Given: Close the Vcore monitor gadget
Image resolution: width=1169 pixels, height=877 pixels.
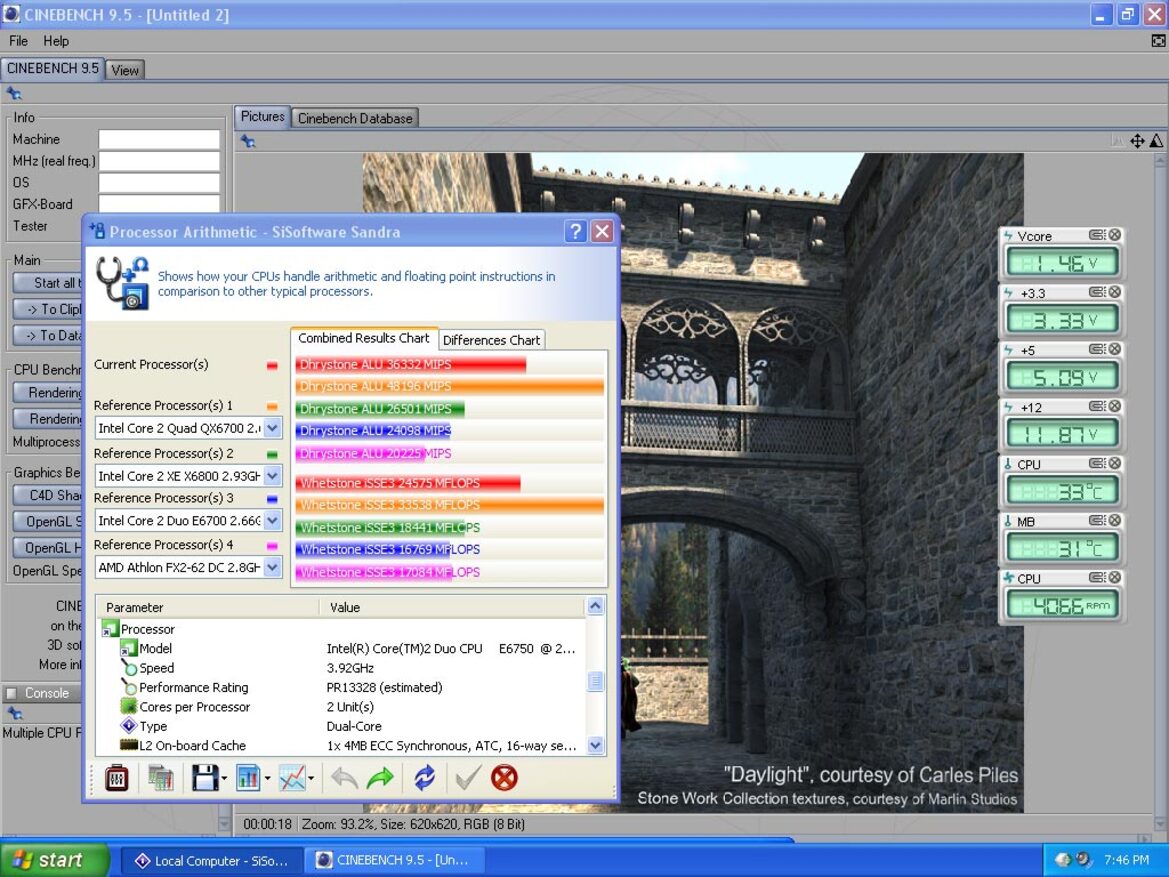Looking at the screenshot, I should (x=1115, y=235).
